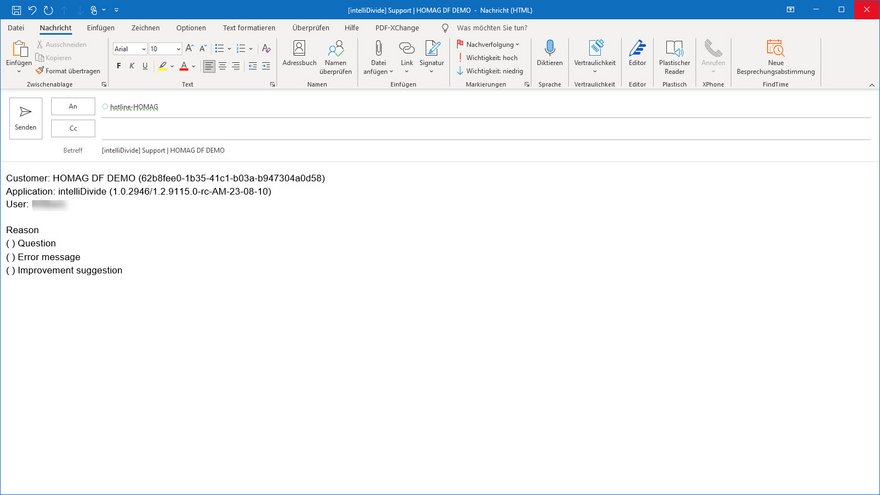Image resolution: width=880 pixels, height=495 pixels.
Task: Open the Datei tab
Action: pyautogui.click(x=16, y=28)
